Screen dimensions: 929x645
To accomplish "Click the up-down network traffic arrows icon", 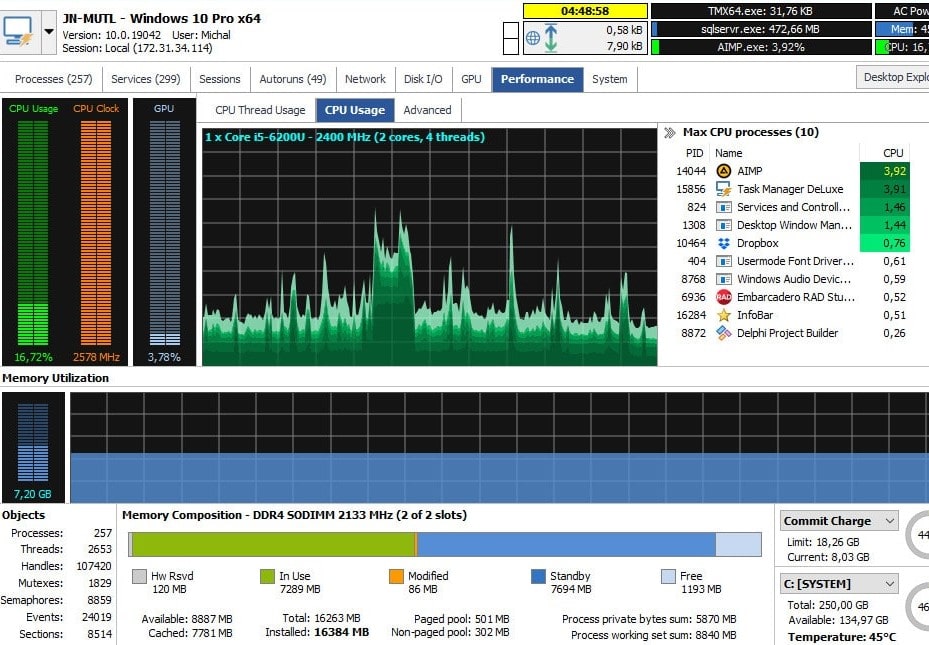I will pyautogui.click(x=551, y=38).
